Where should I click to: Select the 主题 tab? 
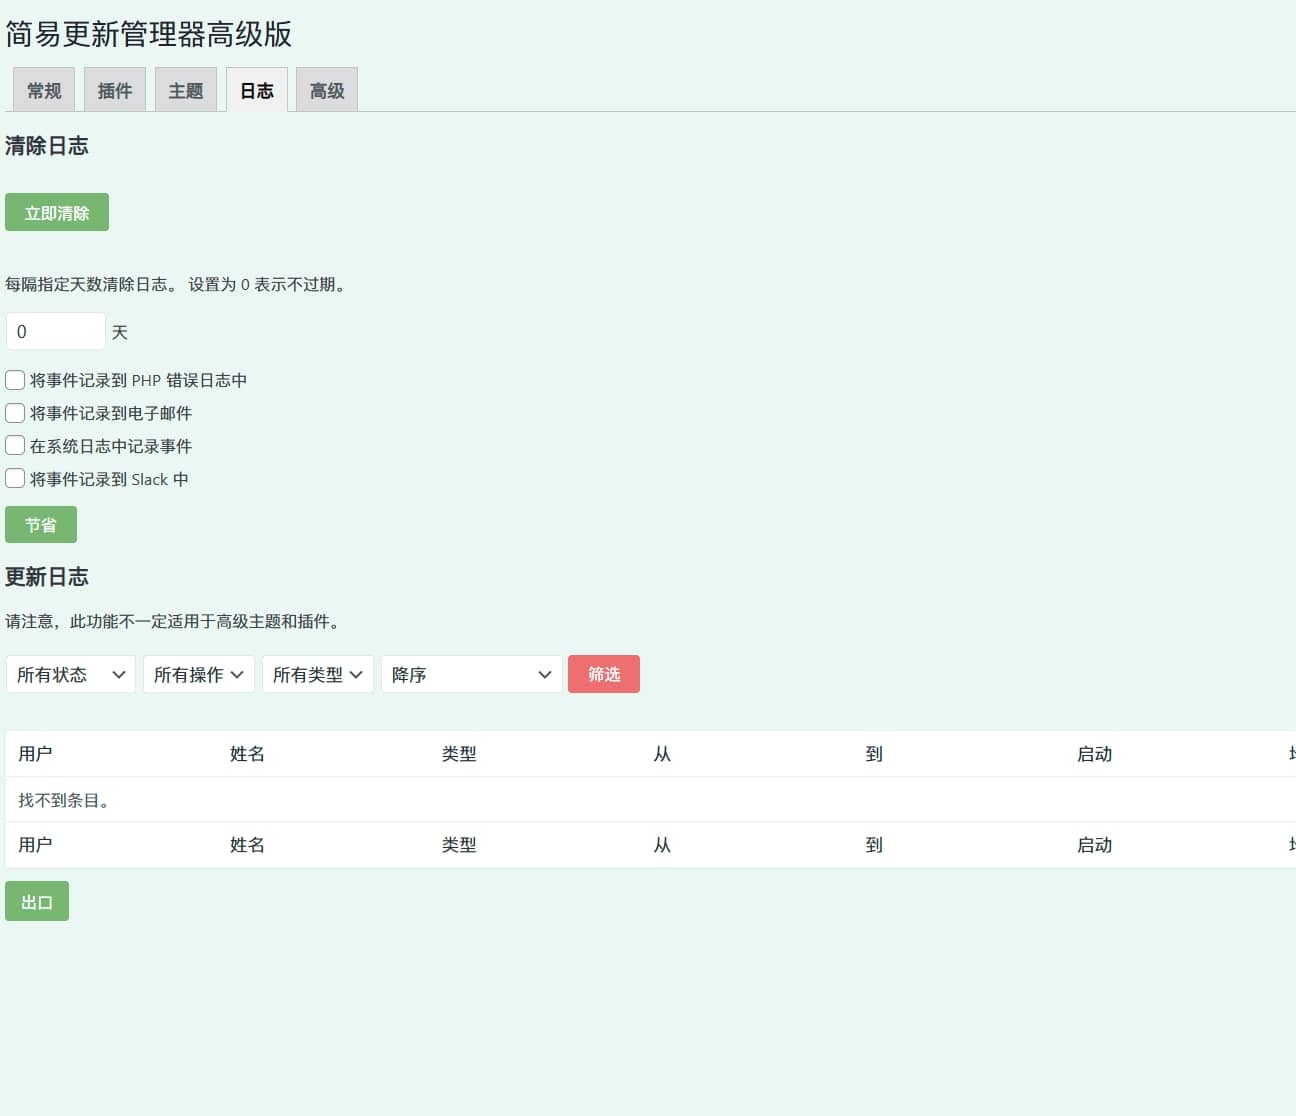click(x=186, y=90)
